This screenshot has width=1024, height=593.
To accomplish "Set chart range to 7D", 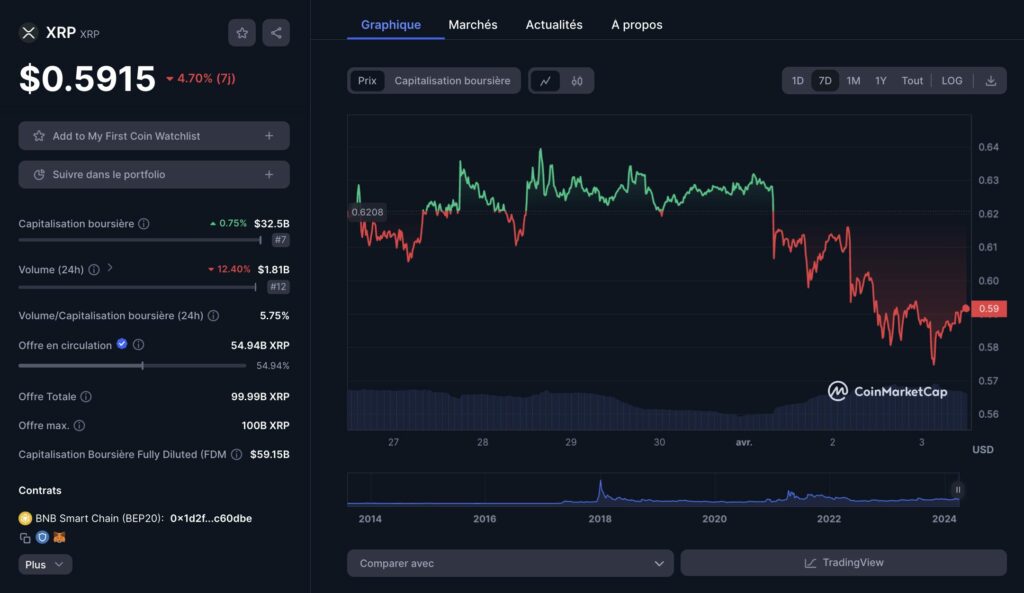I will 825,81.
